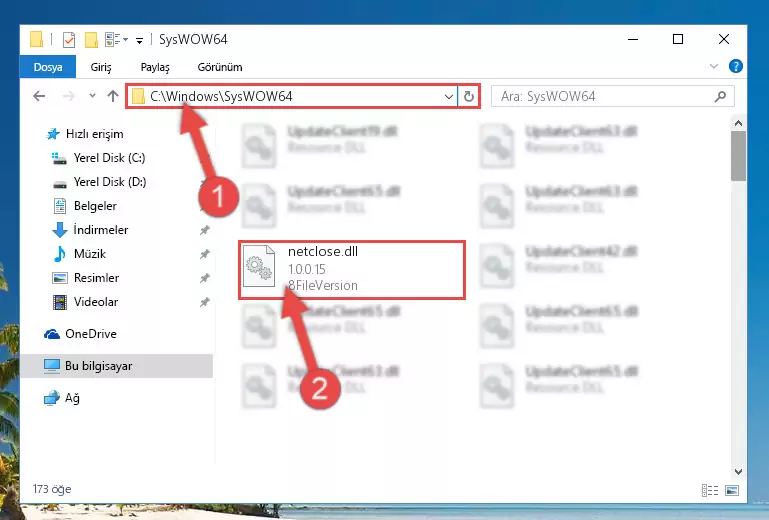Open Videolar folder in sidebar
Image resolution: width=769 pixels, height=520 pixels.
click(96, 302)
